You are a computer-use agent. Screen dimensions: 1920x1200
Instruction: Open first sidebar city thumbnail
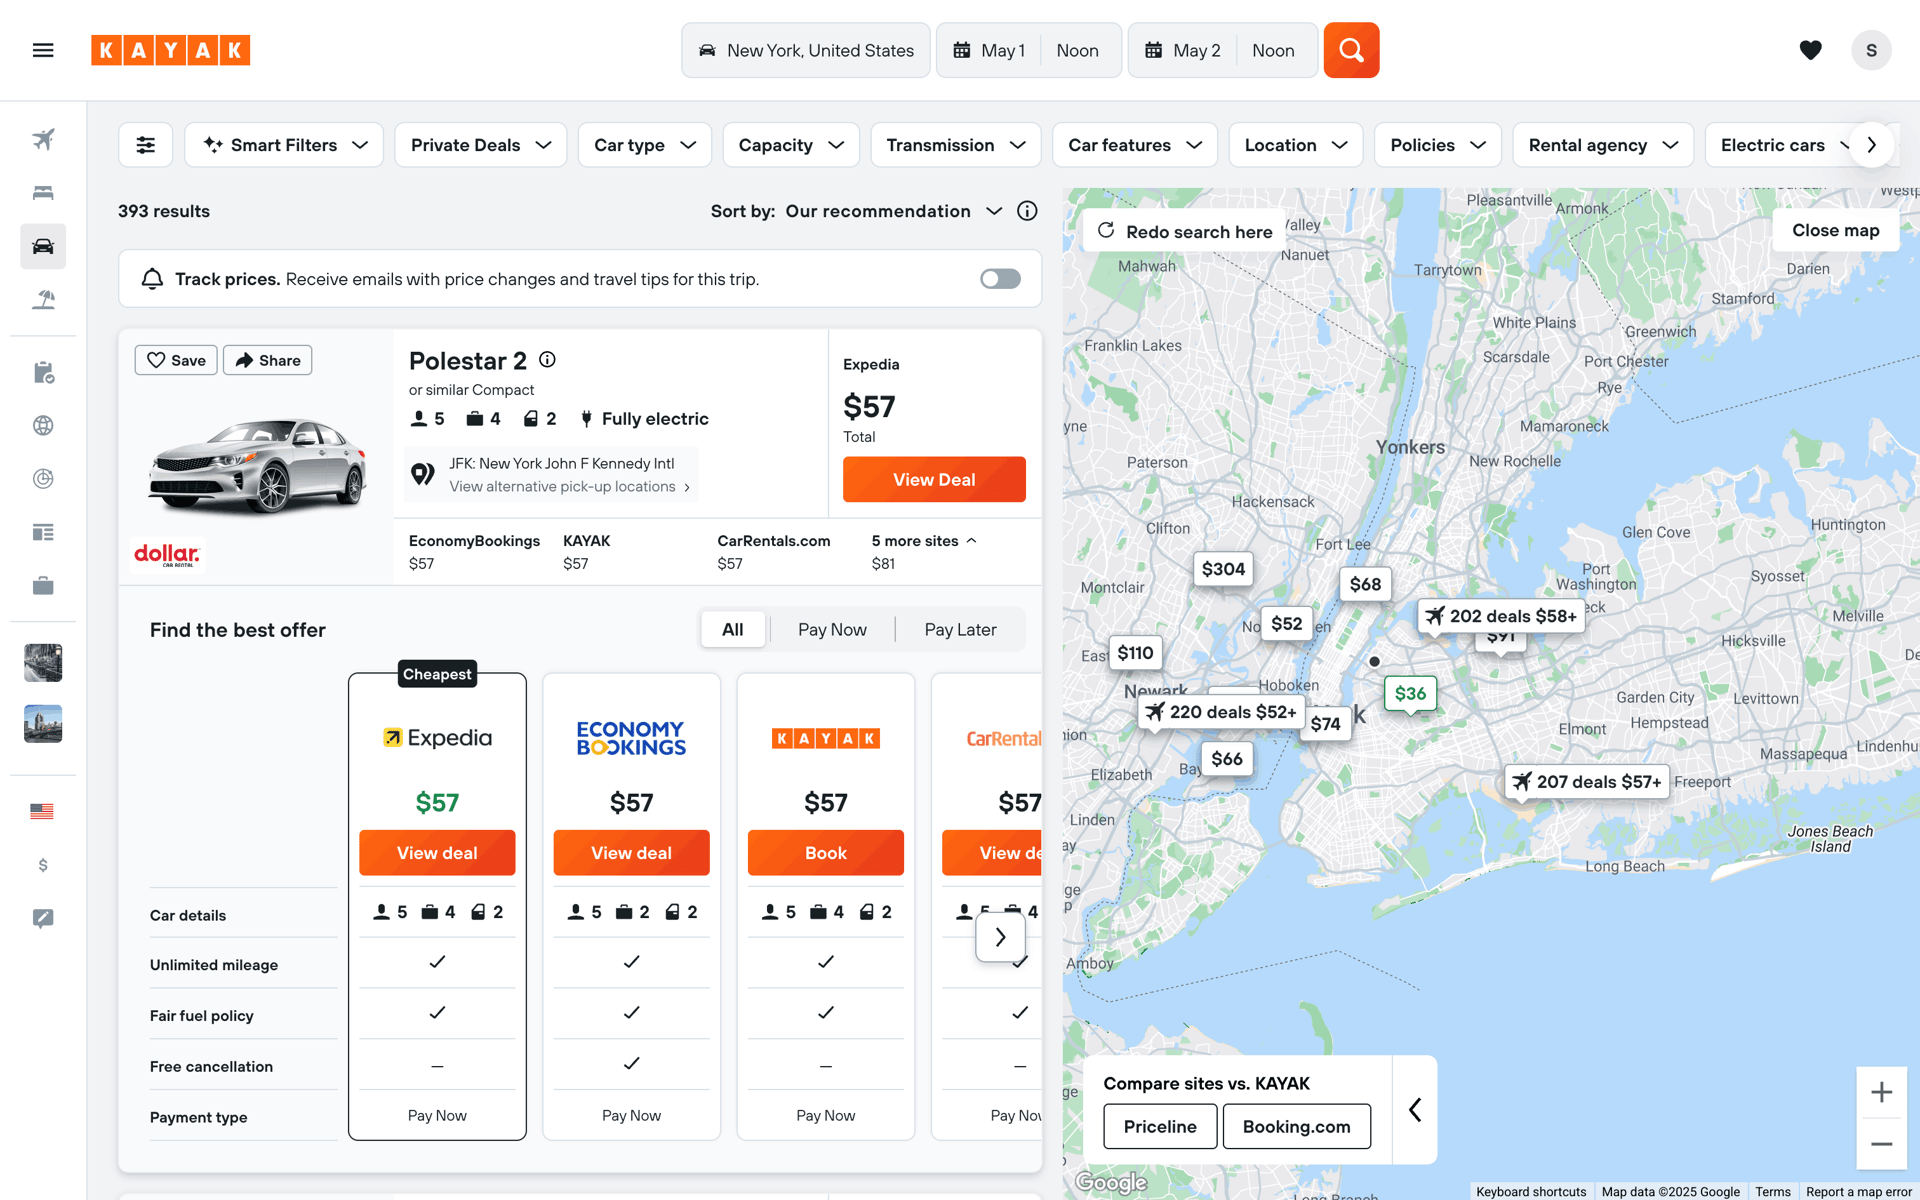[43, 663]
